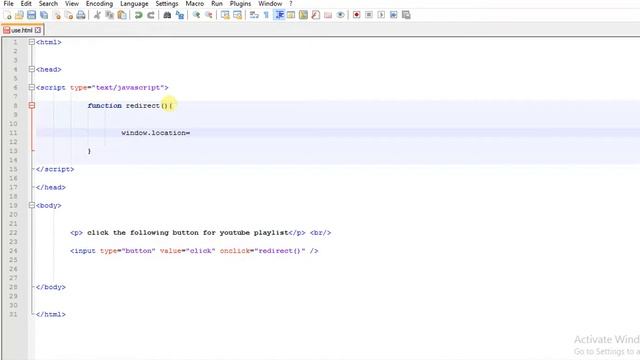This screenshot has width=640, height=360.
Task: Open the Function List icon
Action: tap(316, 15)
